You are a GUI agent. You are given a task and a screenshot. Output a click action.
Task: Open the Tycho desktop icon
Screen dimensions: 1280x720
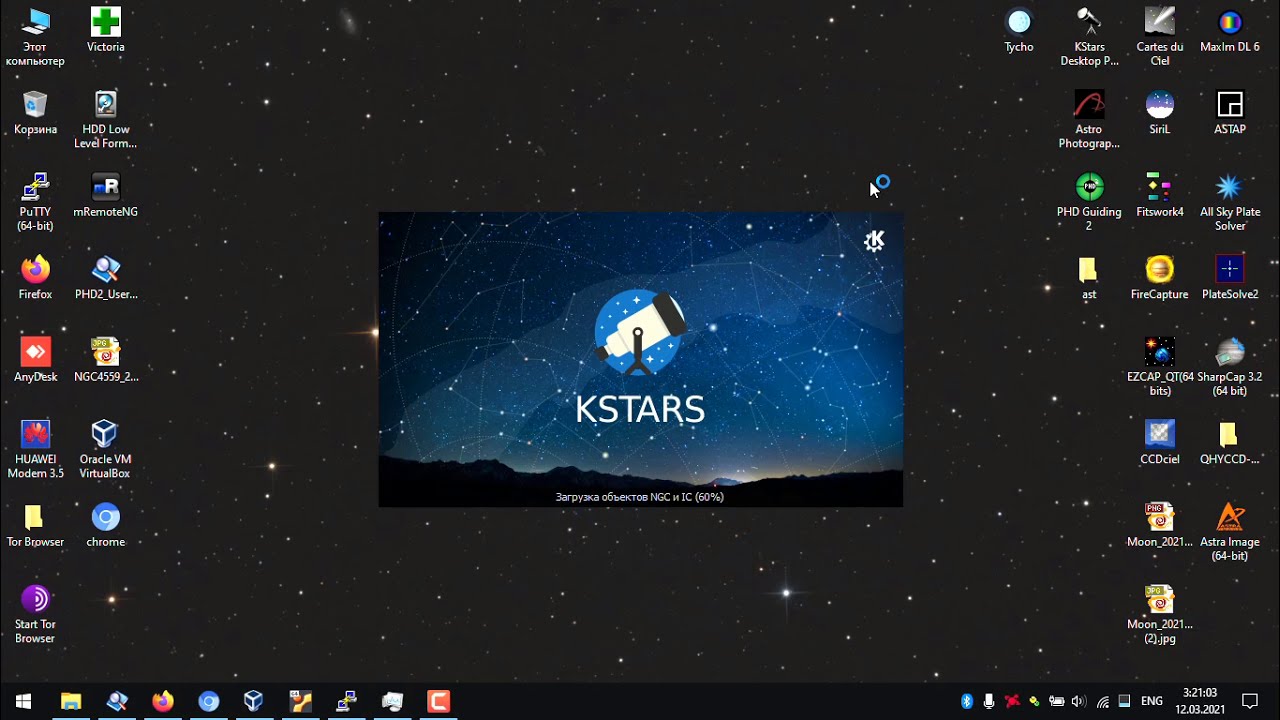pos(1019,31)
